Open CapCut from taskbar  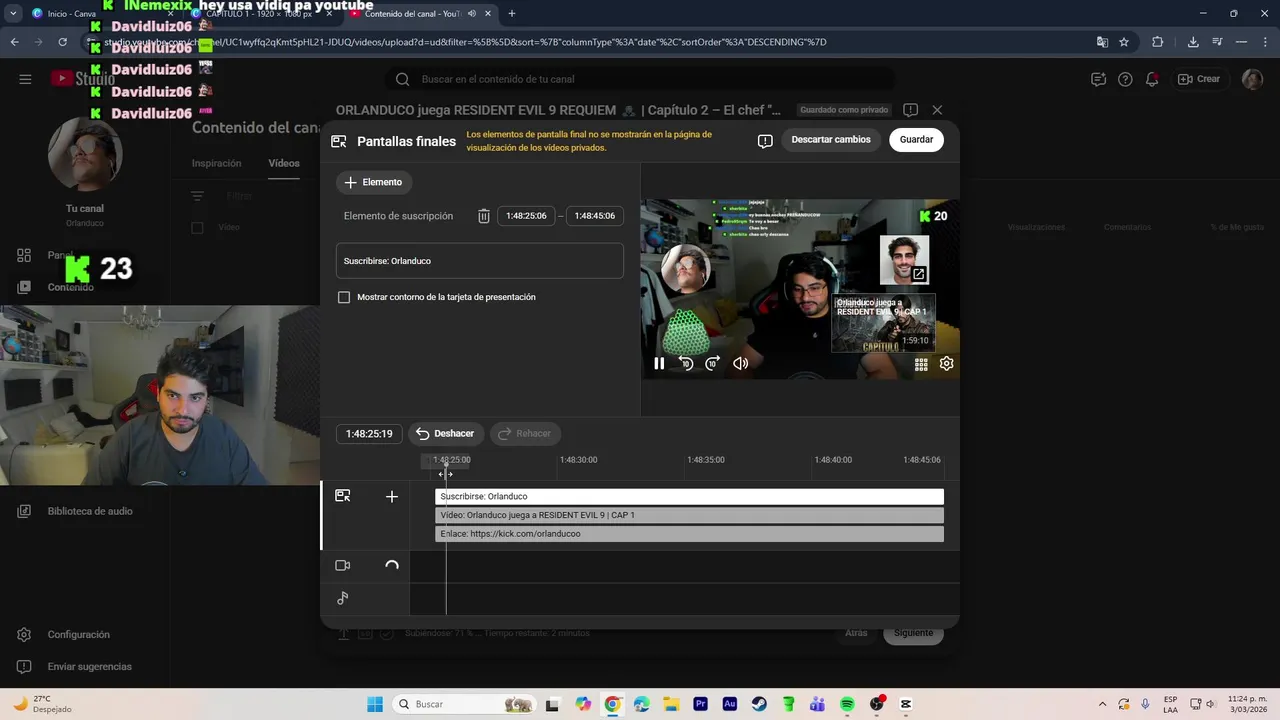pyautogui.click(x=906, y=704)
